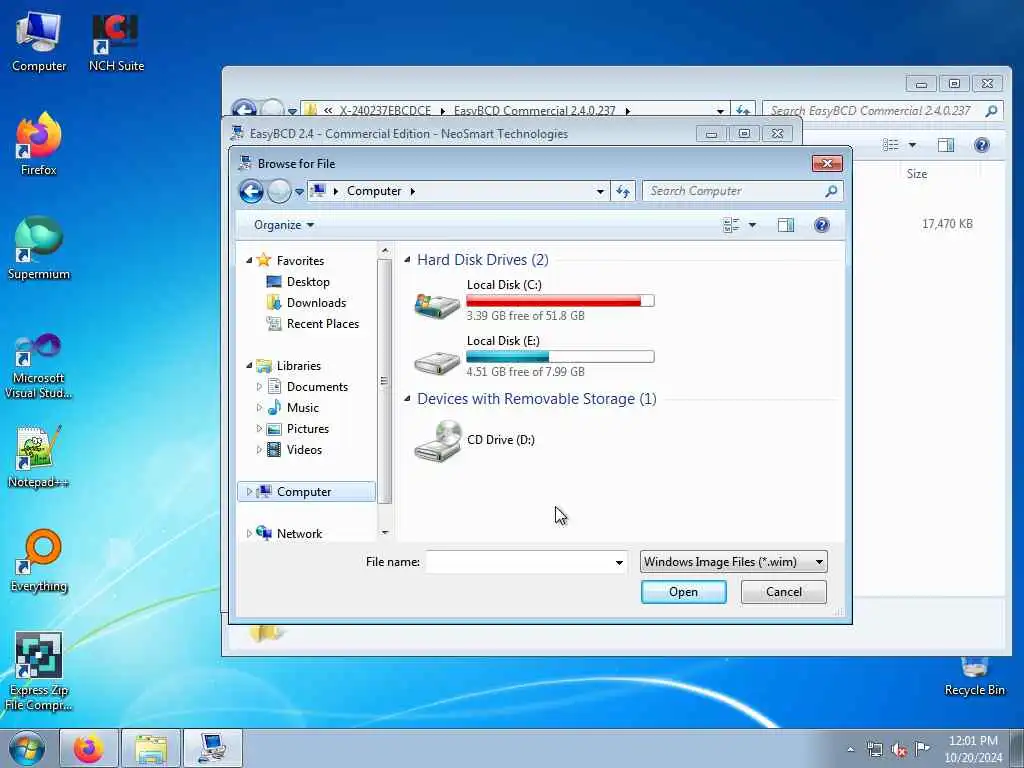Open the Everything search desktop shortcut
This screenshot has width=1024, height=768.
[x=39, y=560]
